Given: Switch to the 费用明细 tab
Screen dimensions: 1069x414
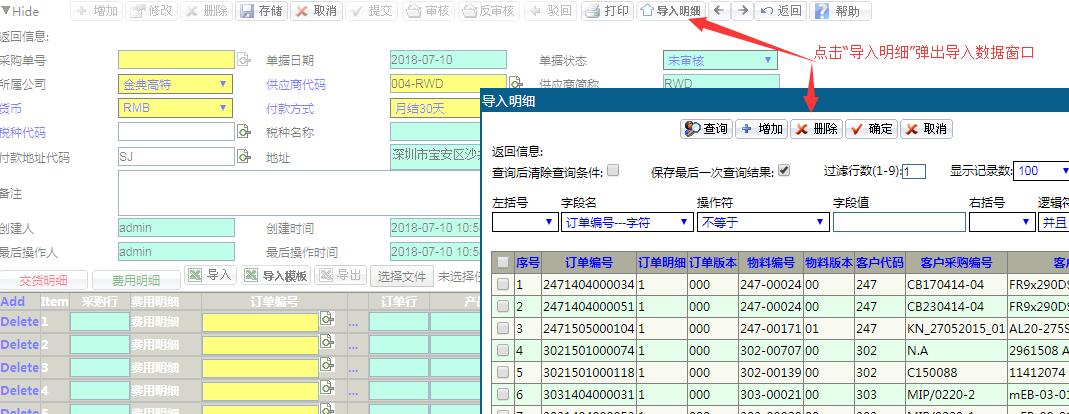Looking at the screenshot, I should coord(136,280).
